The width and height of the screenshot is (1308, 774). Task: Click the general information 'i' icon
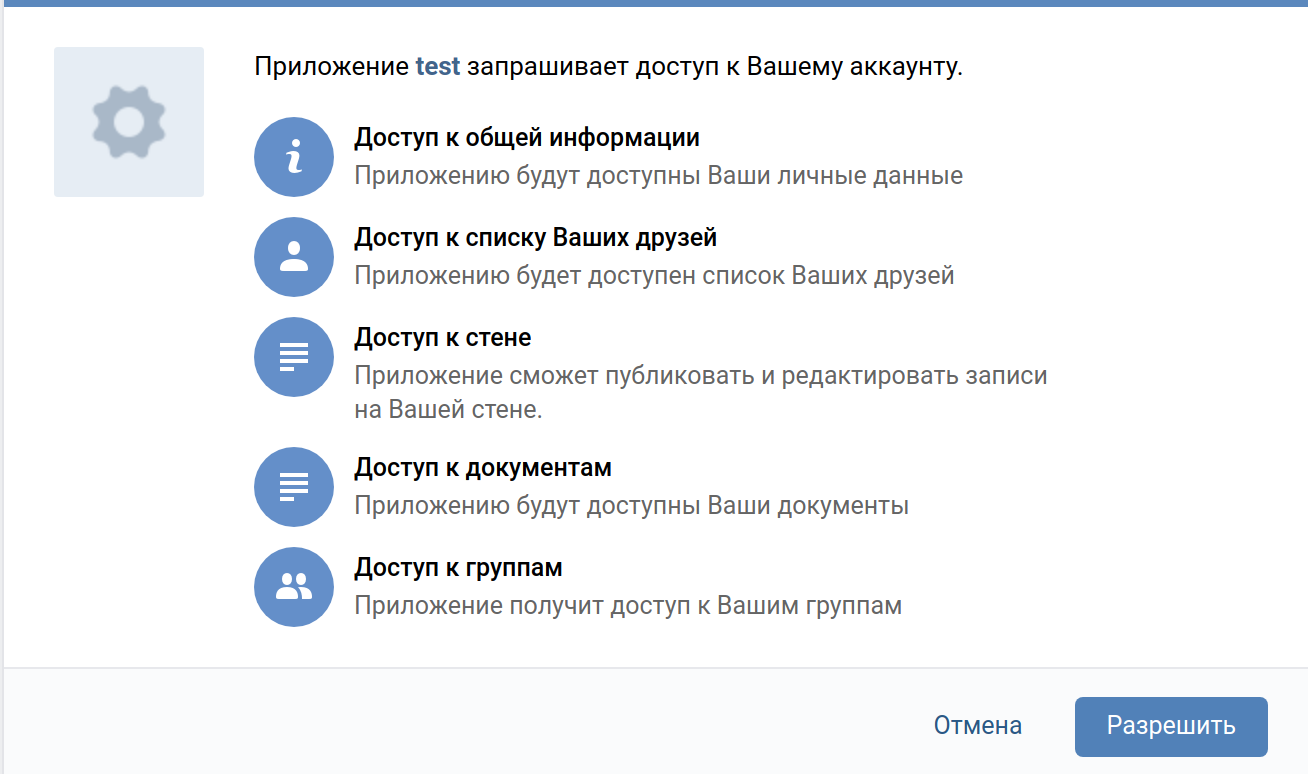click(x=293, y=157)
